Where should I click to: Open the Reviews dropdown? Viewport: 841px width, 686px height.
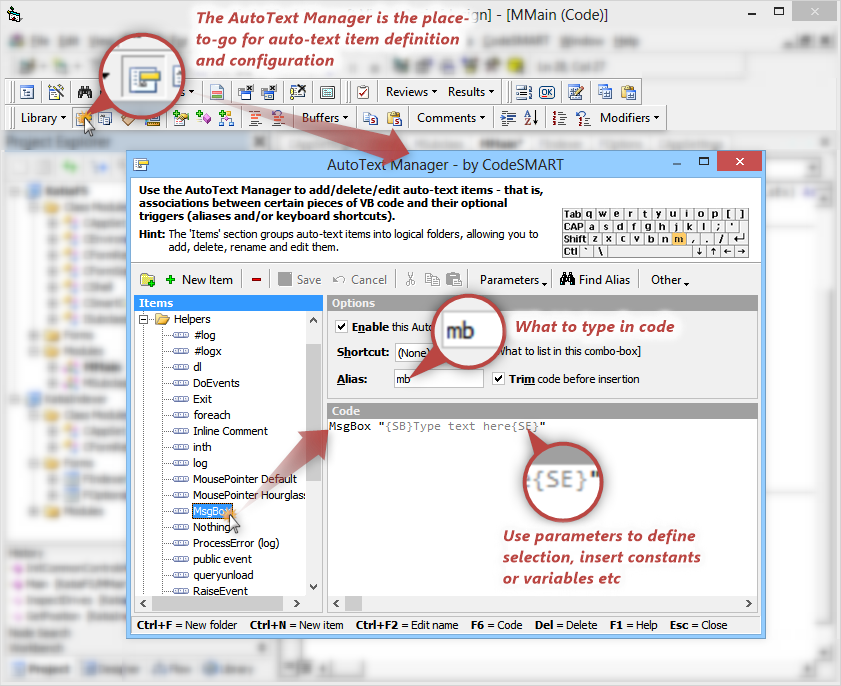(x=411, y=92)
